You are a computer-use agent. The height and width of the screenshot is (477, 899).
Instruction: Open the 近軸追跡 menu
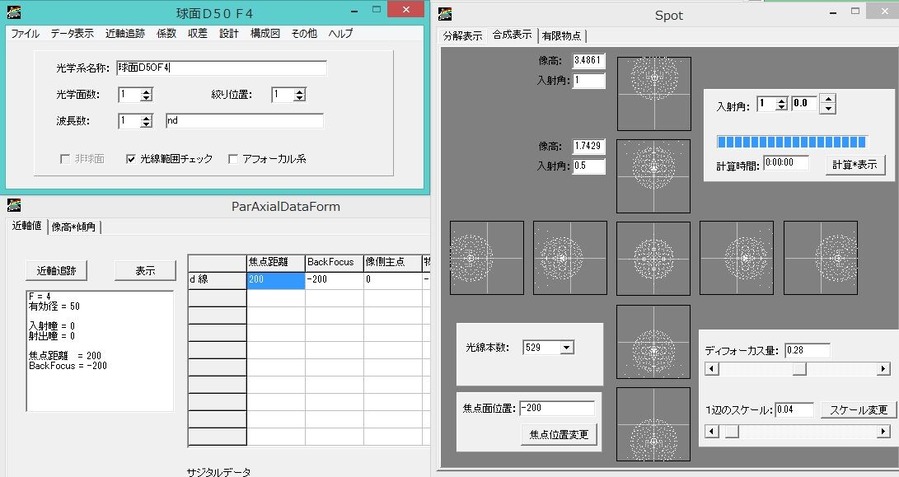pos(125,34)
